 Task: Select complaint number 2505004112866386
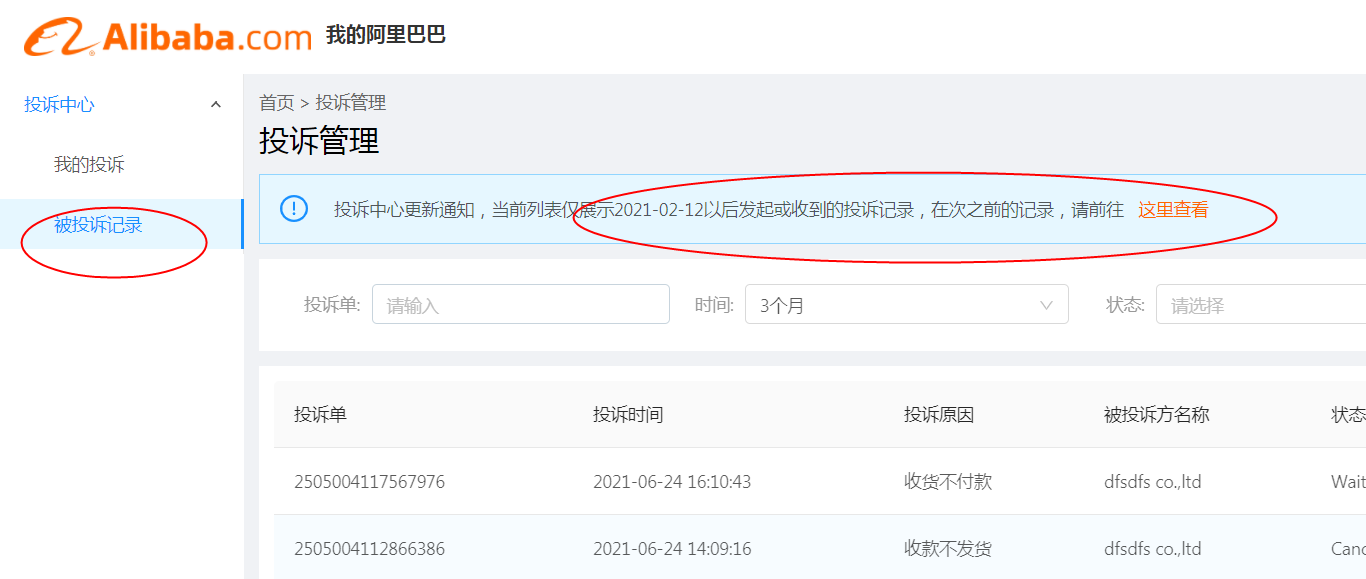(369, 549)
